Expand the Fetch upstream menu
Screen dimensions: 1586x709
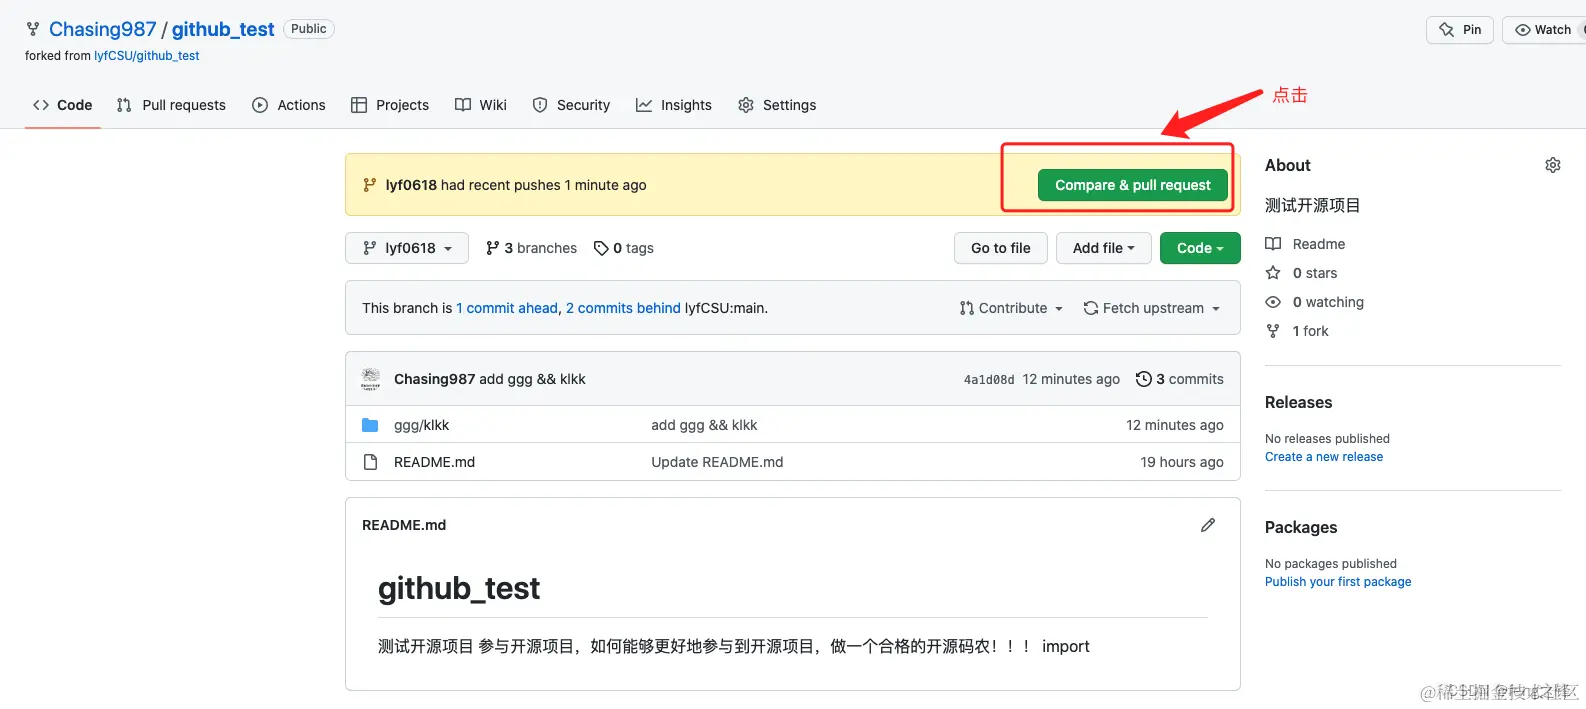(1152, 308)
